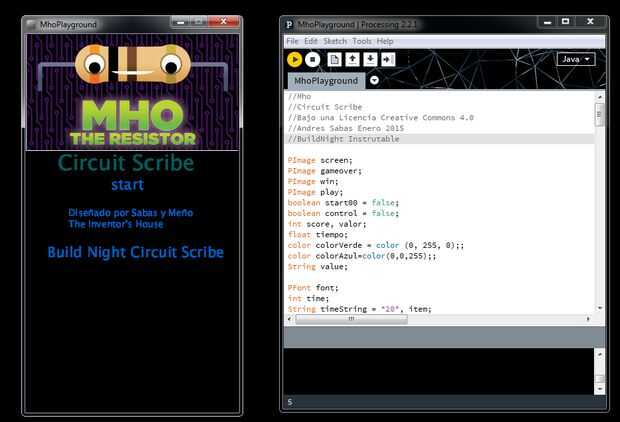Viewport: 620px width, 422px height.
Task: Maximize the Processing window
Action: (x=565, y=22)
